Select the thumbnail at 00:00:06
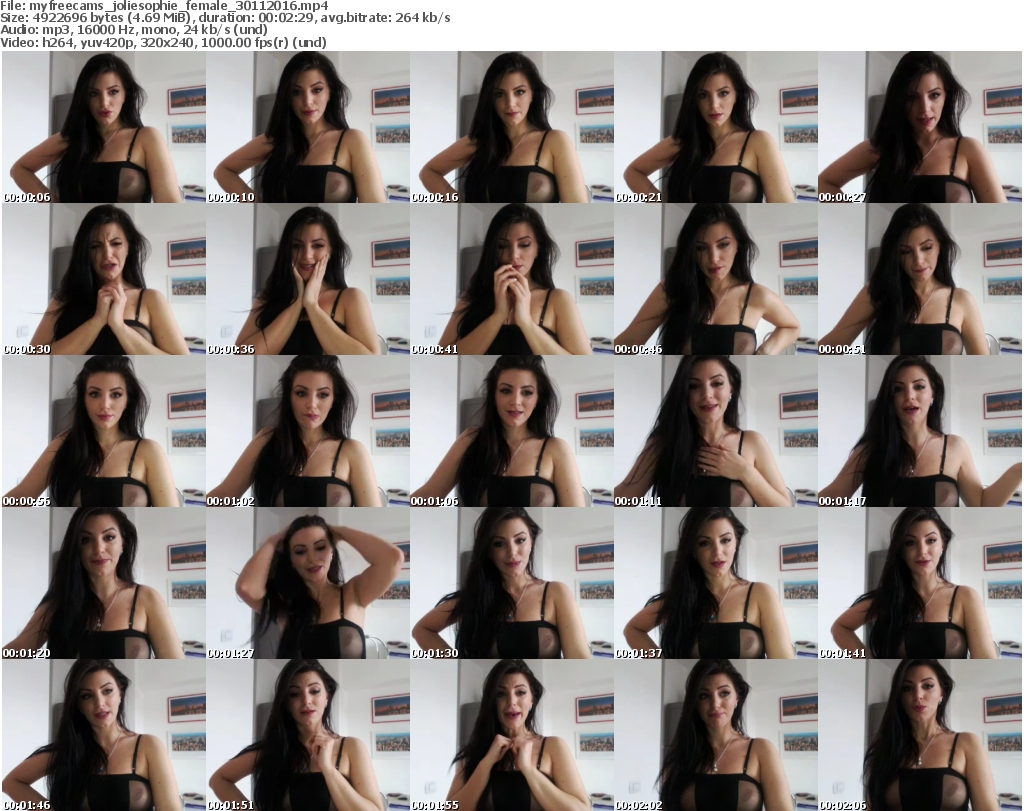The width and height of the screenshot is (1024, 811). (104, 127)
